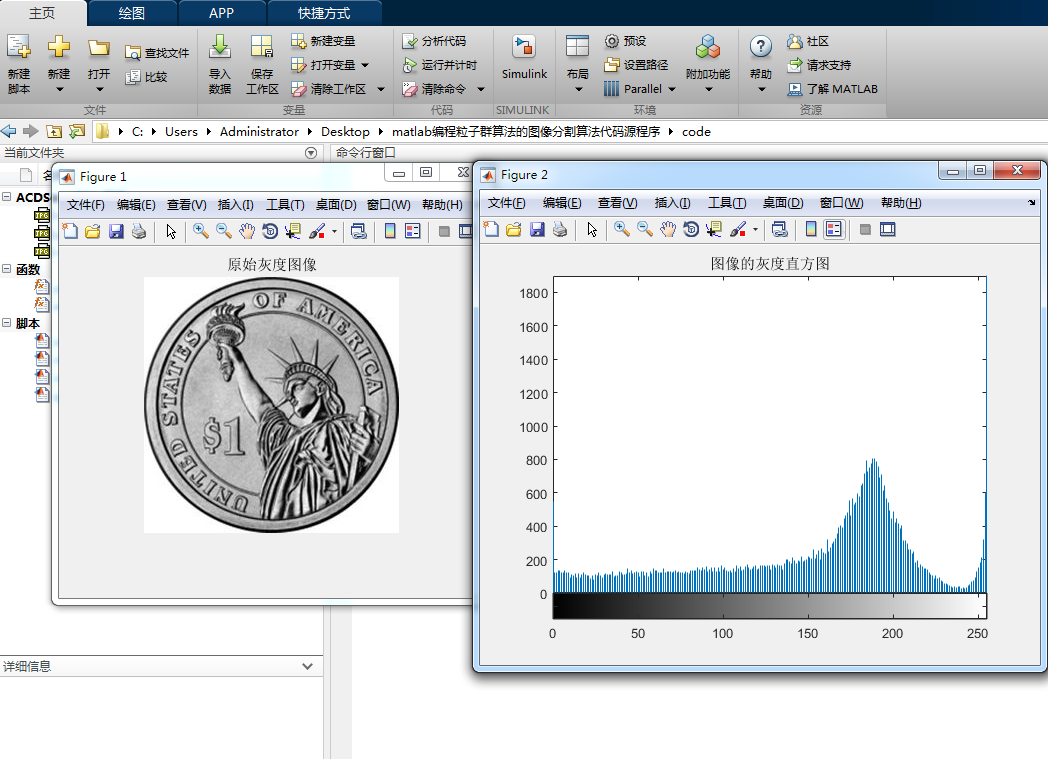Screen dimensions: 1048x759
Task: Enable Data Cursor tool in Figure 2
Action: pos(714,229)
